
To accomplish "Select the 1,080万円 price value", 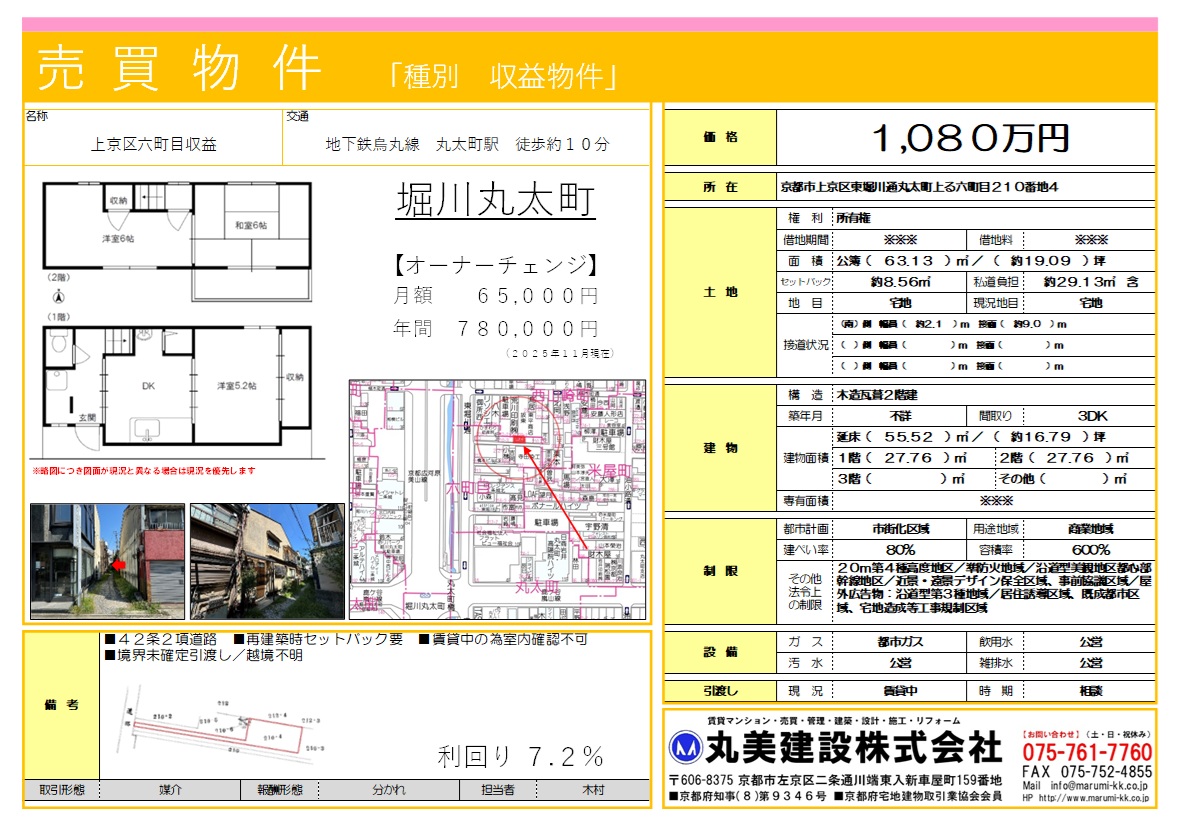I will point(970,139).
